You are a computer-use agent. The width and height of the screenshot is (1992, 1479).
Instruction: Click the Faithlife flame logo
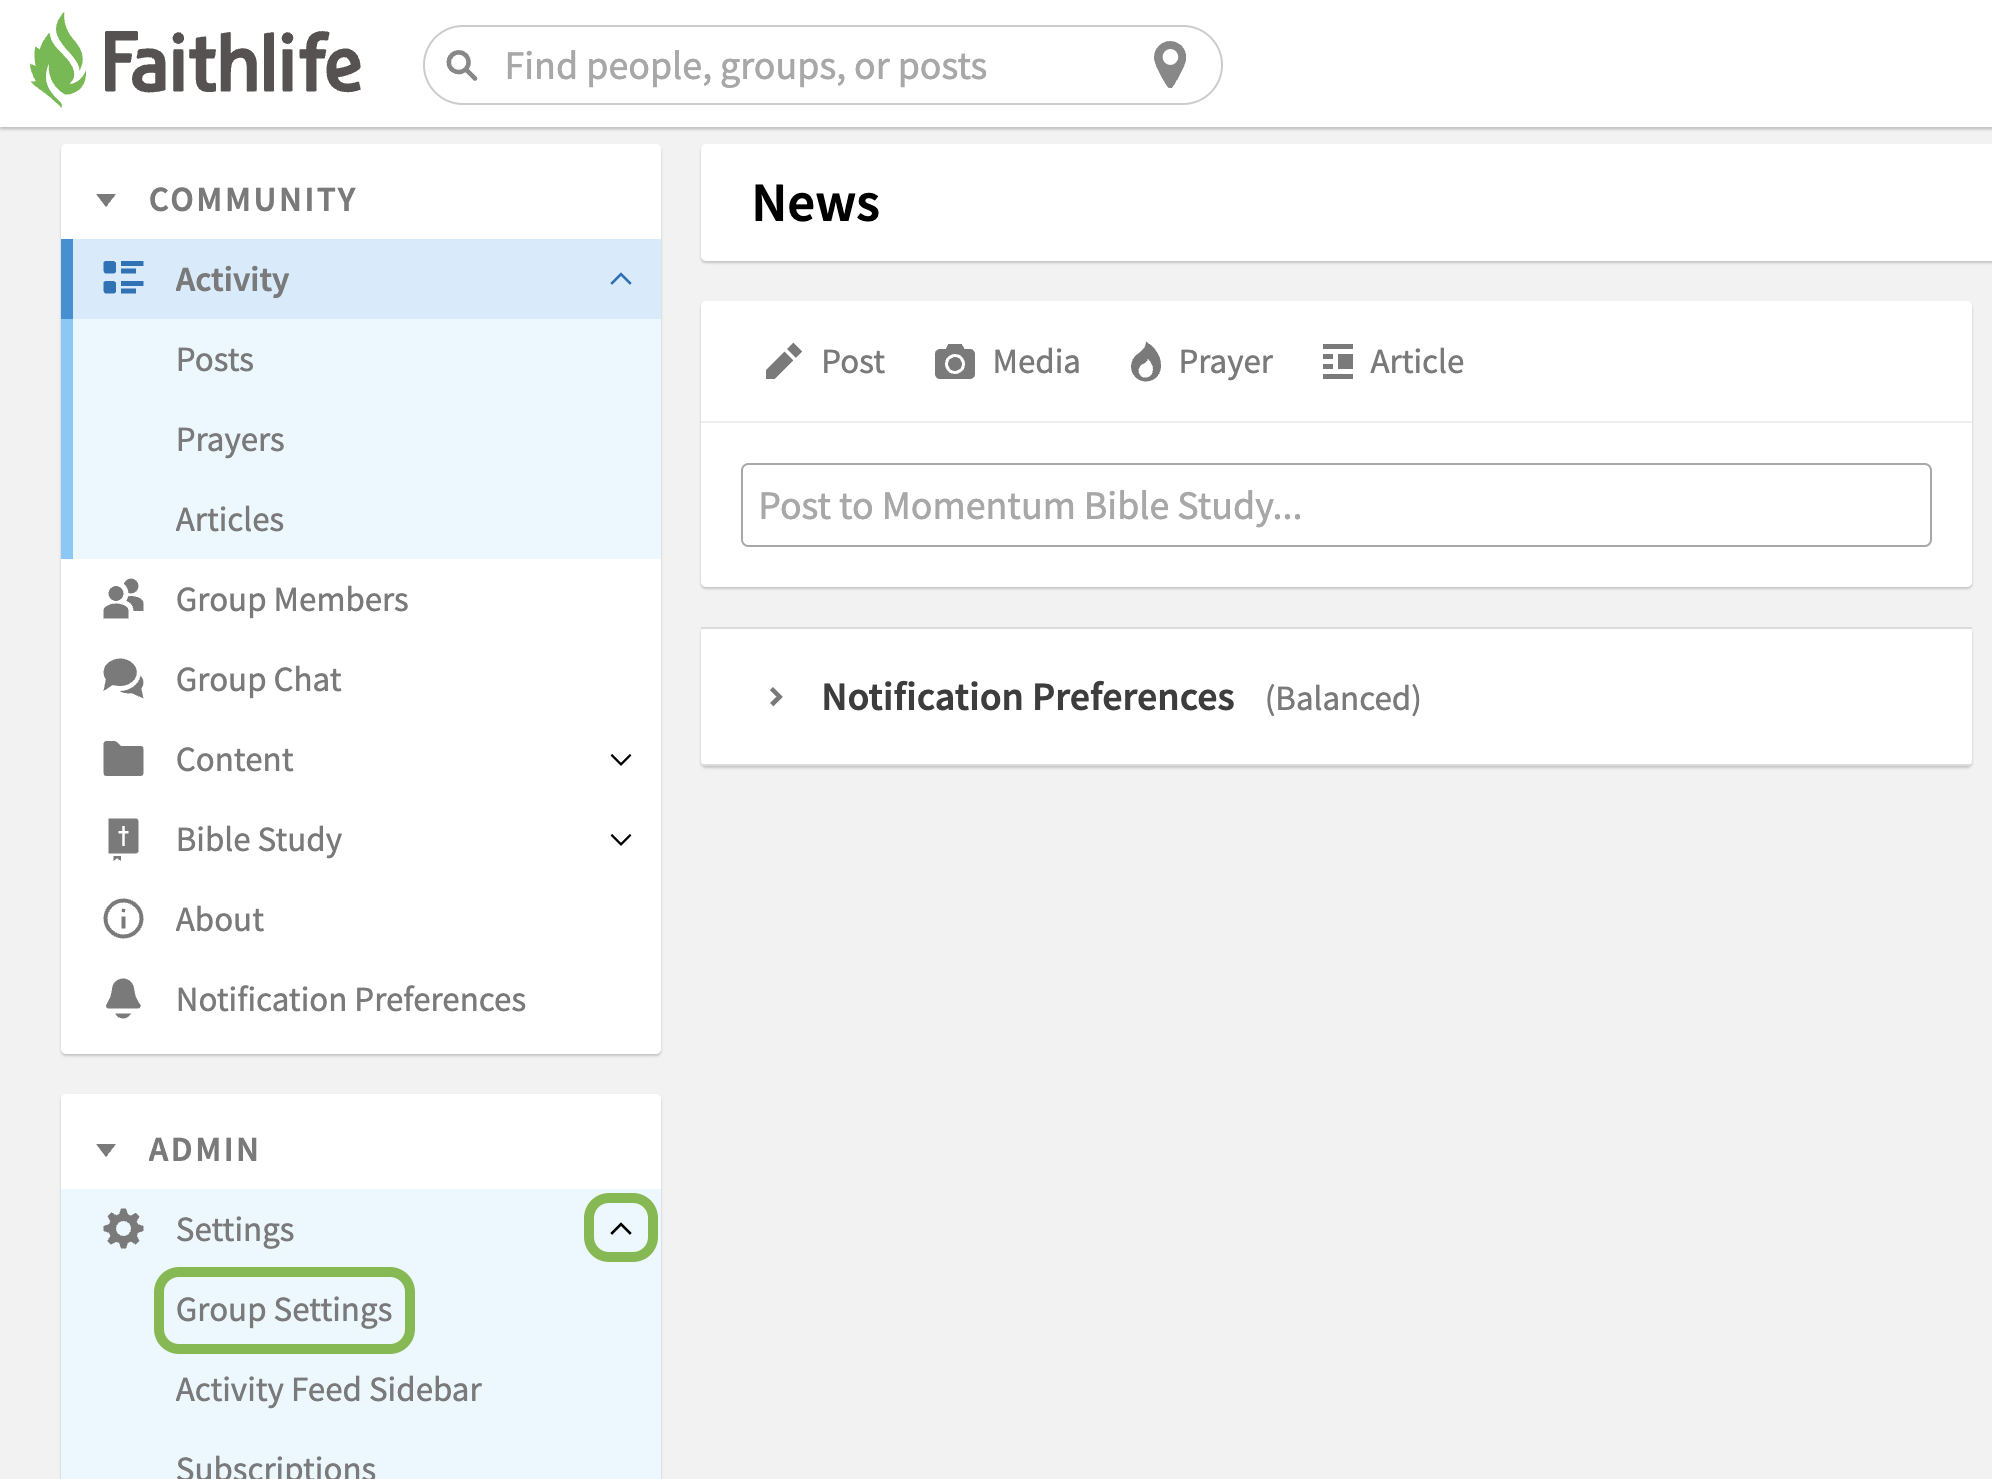tap(58, 60)
